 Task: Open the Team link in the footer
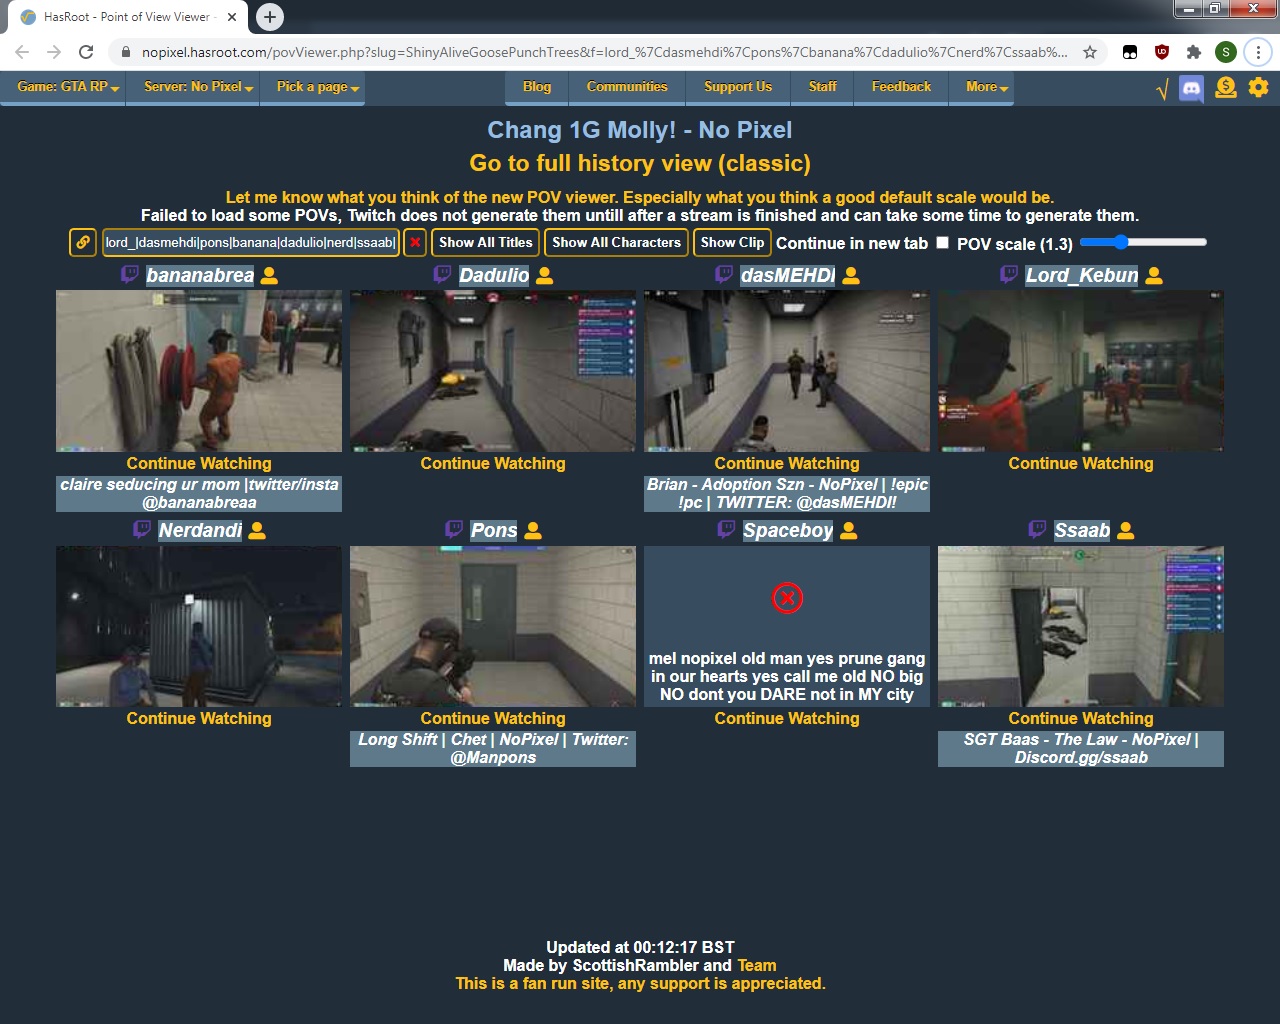(x=756, y=965)
